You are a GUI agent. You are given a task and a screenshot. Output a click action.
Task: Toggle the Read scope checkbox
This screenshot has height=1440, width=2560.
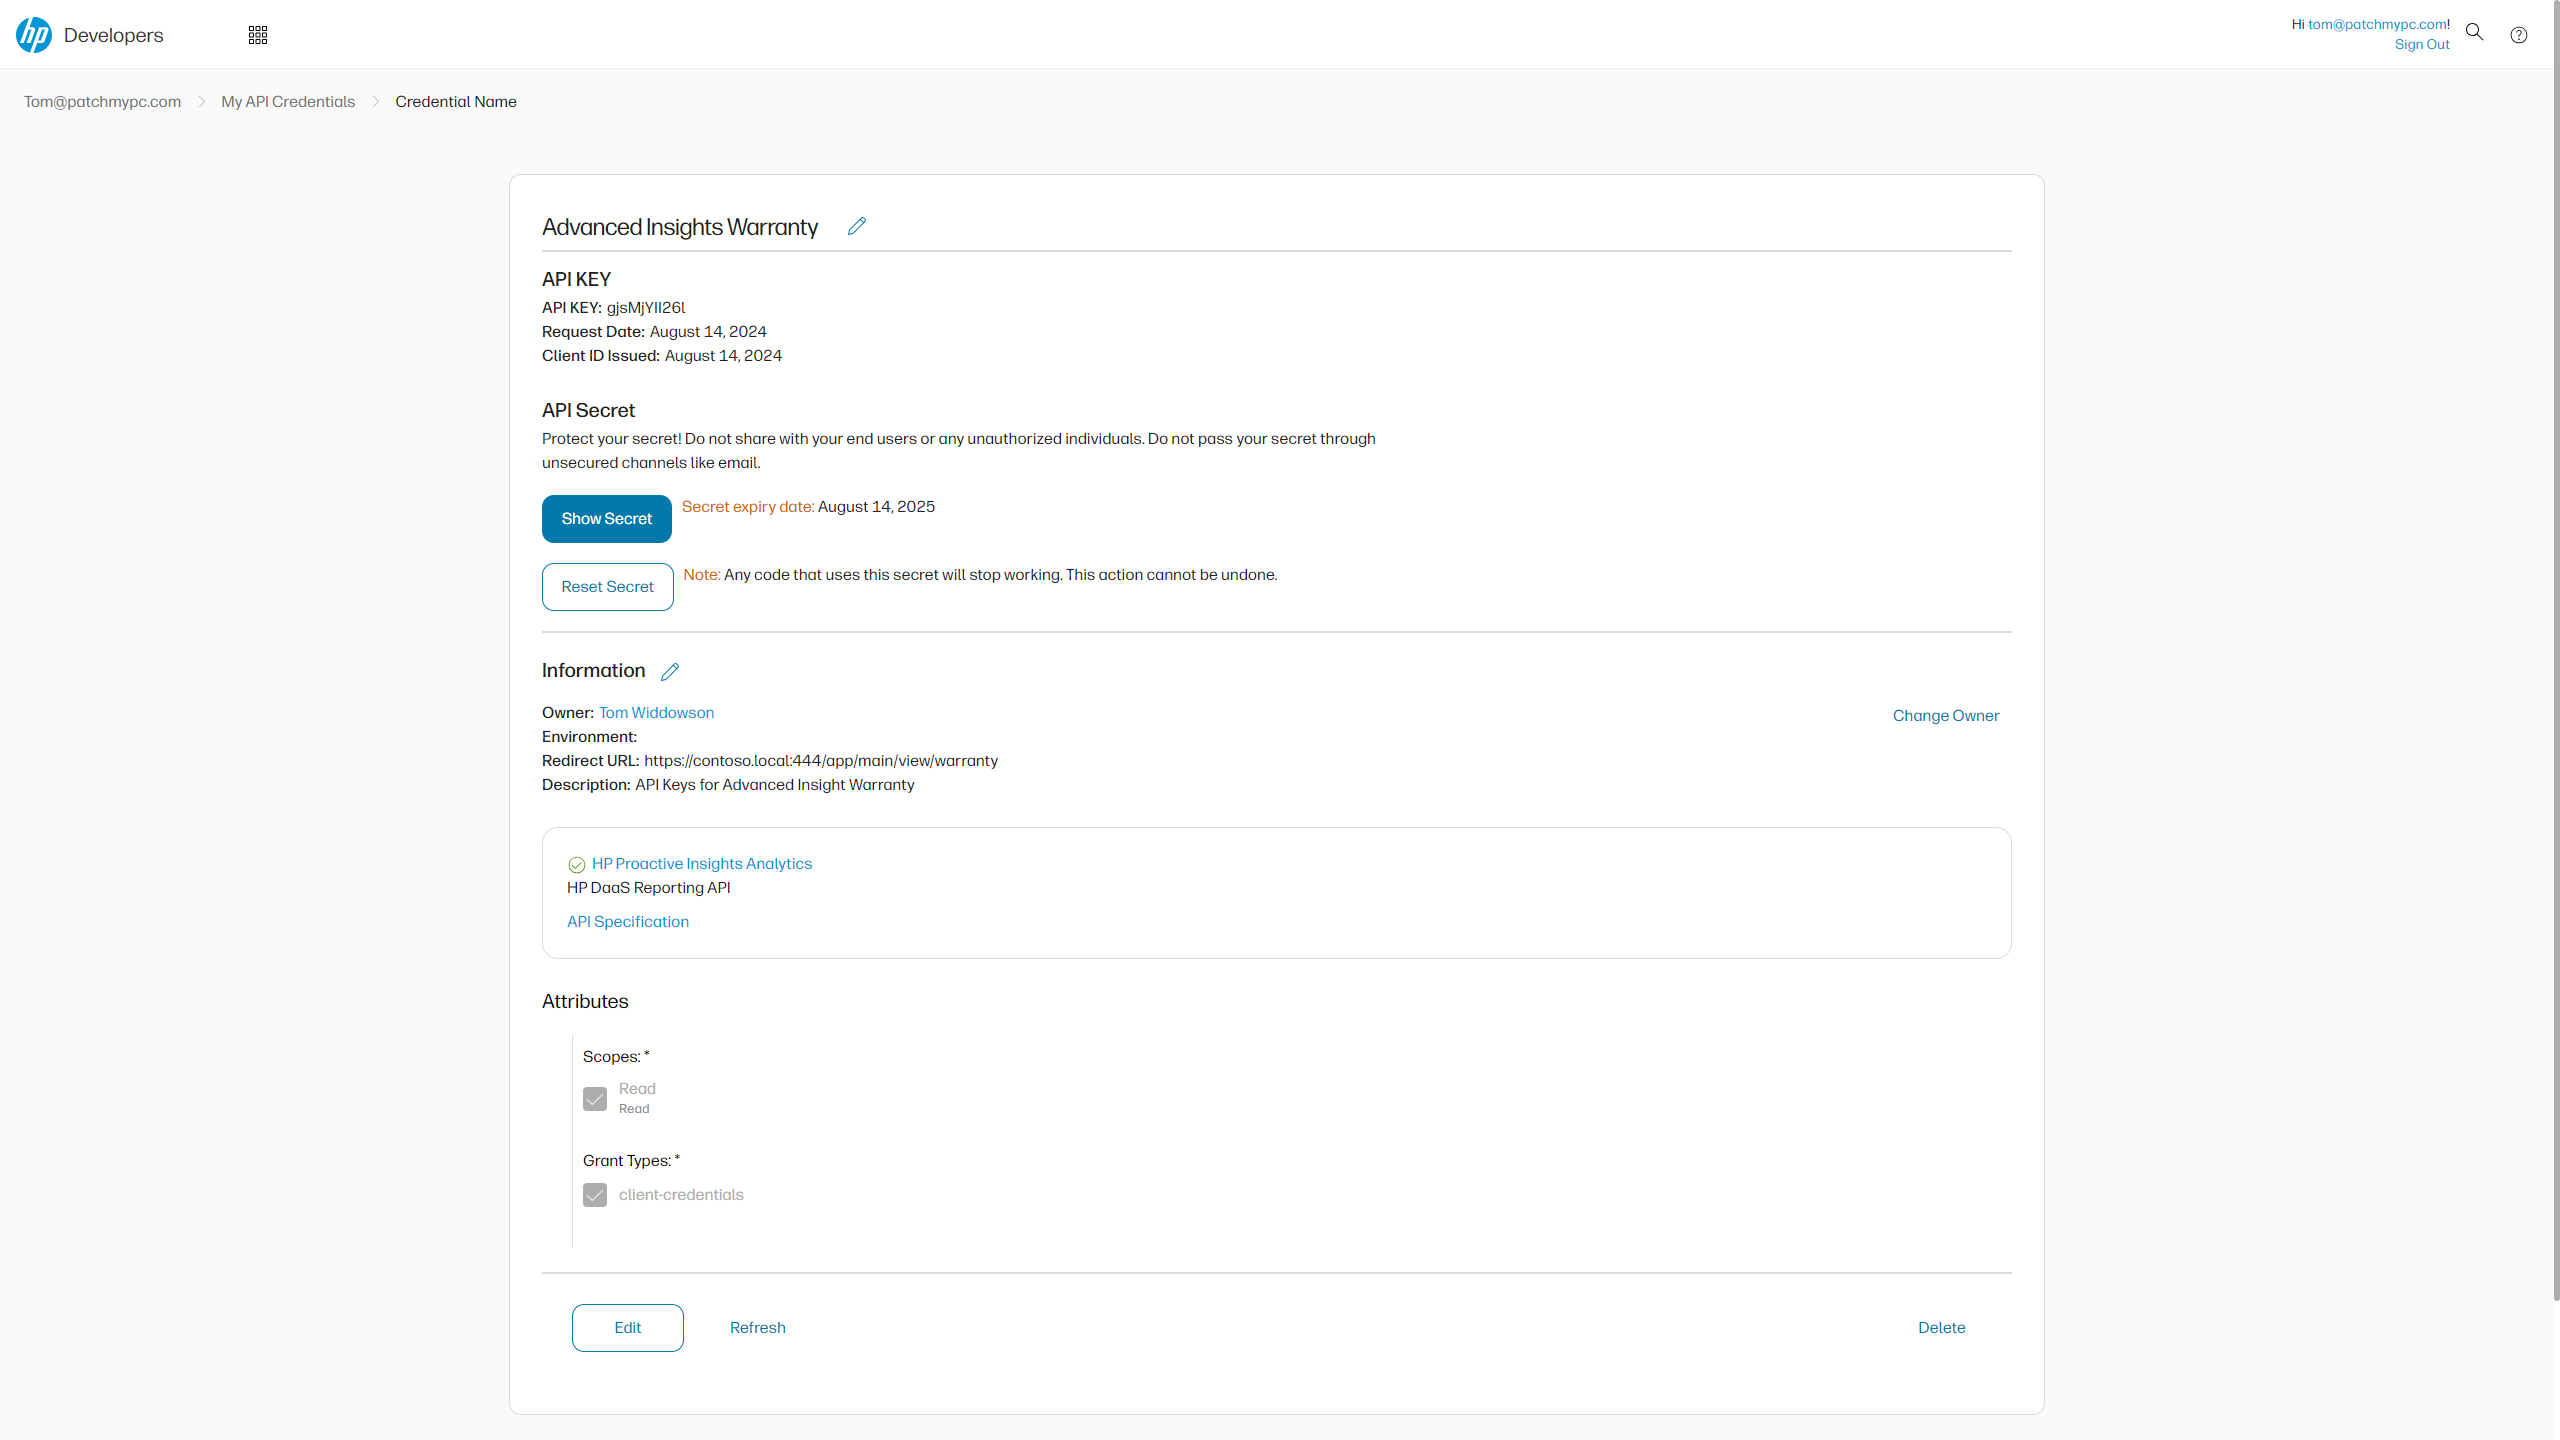[x=595, y=1099]
